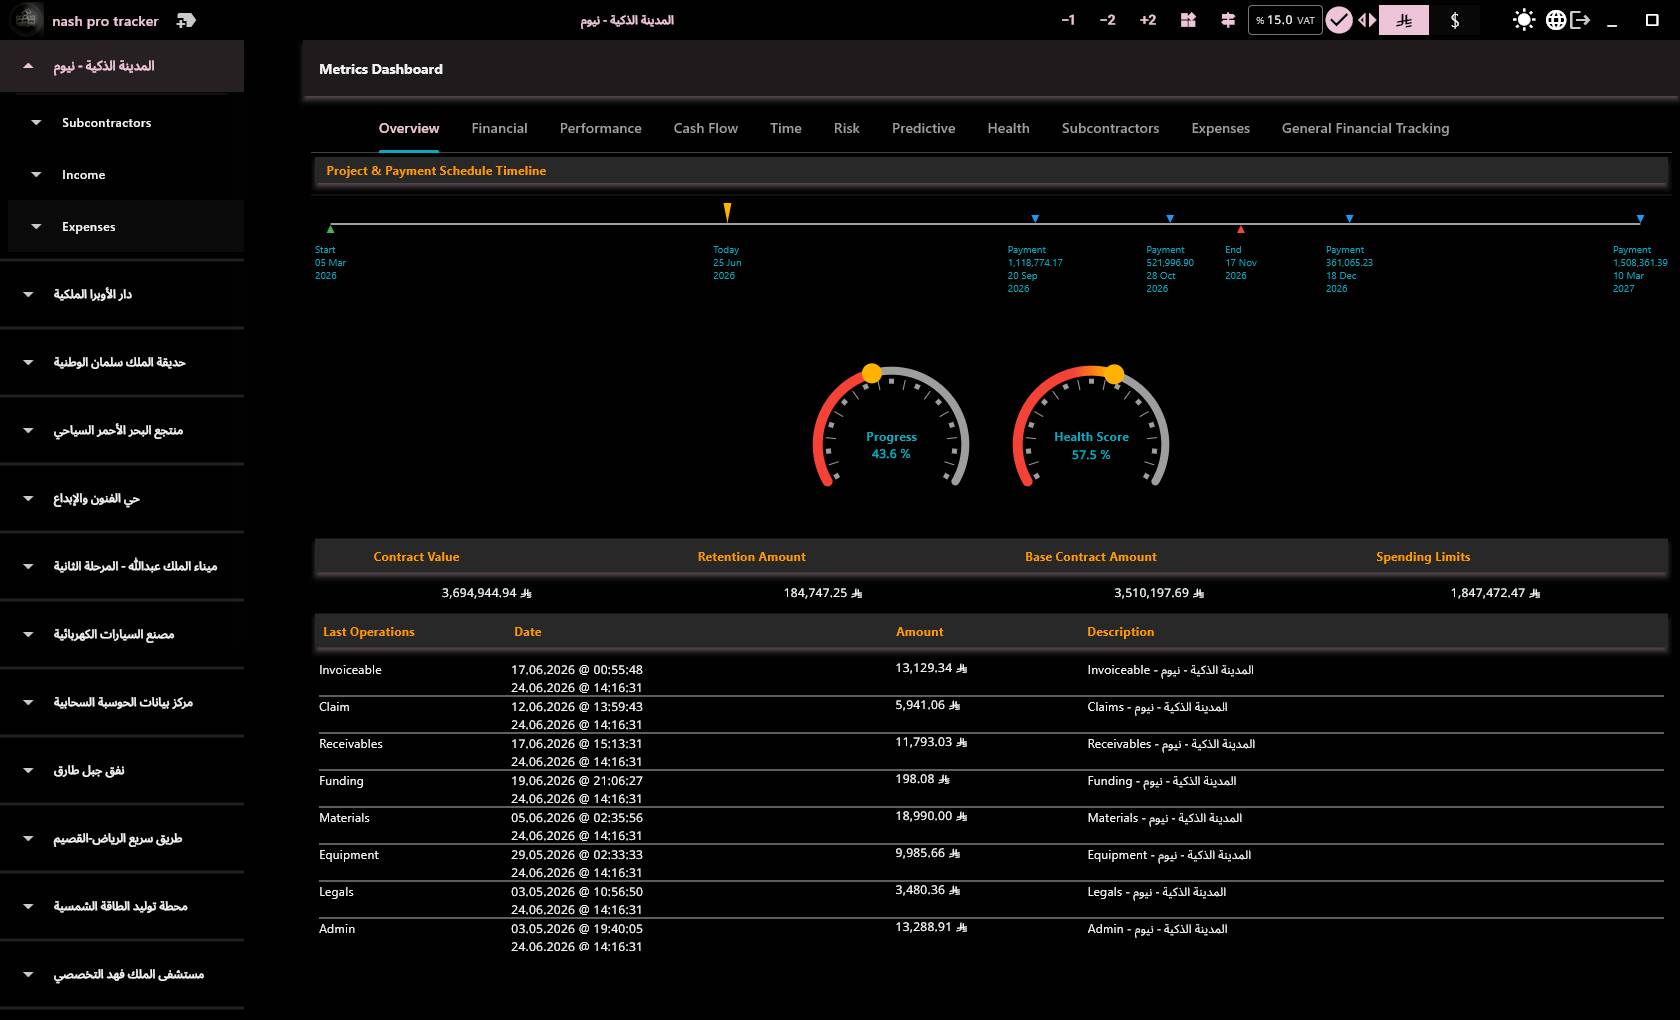Image resolution: width=1680 pixels, height=1020 pixels.
Task: Click the Health Score gauge knob
Action: (x=1114, y=374)
